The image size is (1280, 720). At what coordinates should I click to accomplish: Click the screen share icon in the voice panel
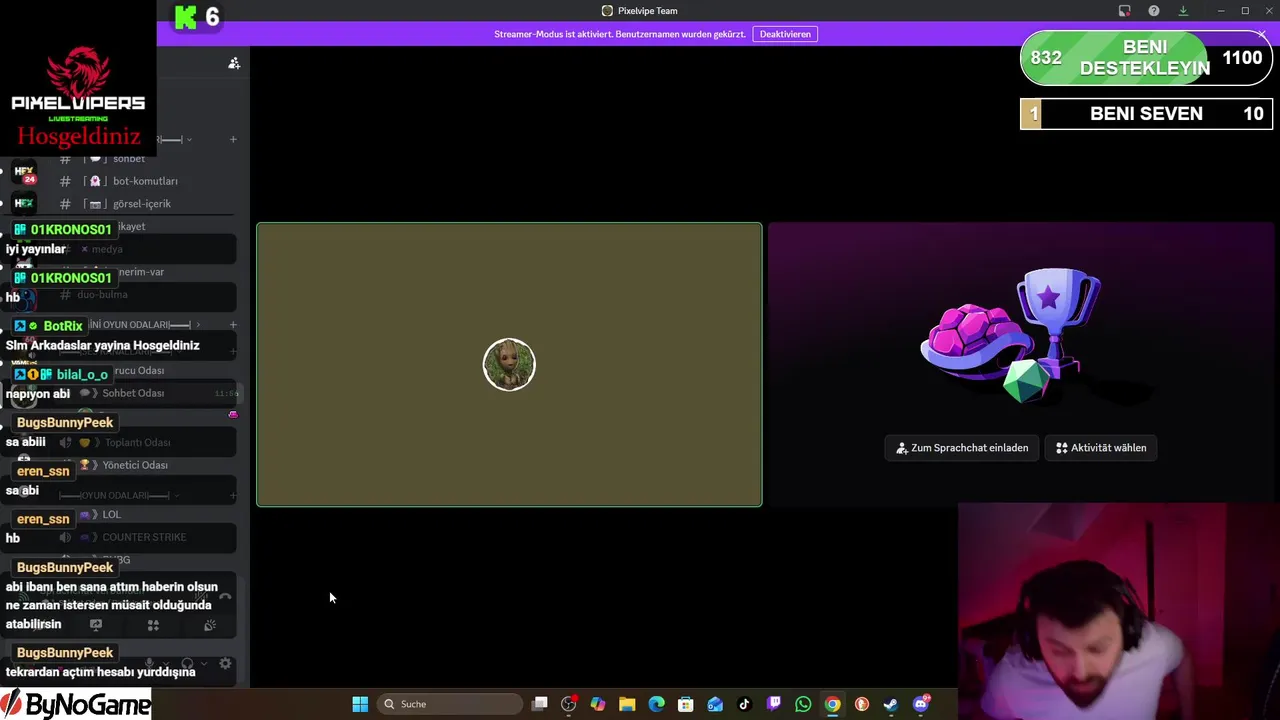pyautogui.click(x=96, y=625)
